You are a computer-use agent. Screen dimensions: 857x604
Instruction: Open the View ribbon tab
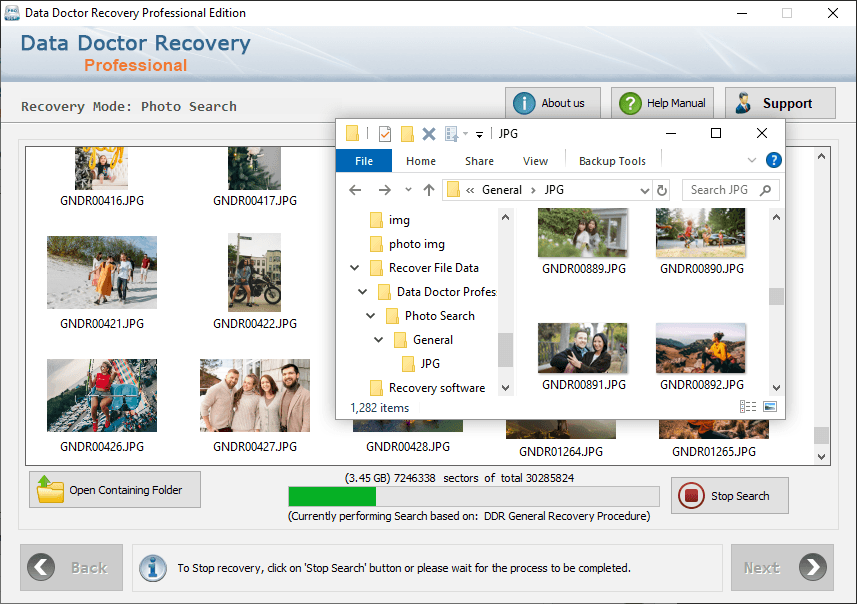coord(535,161)
